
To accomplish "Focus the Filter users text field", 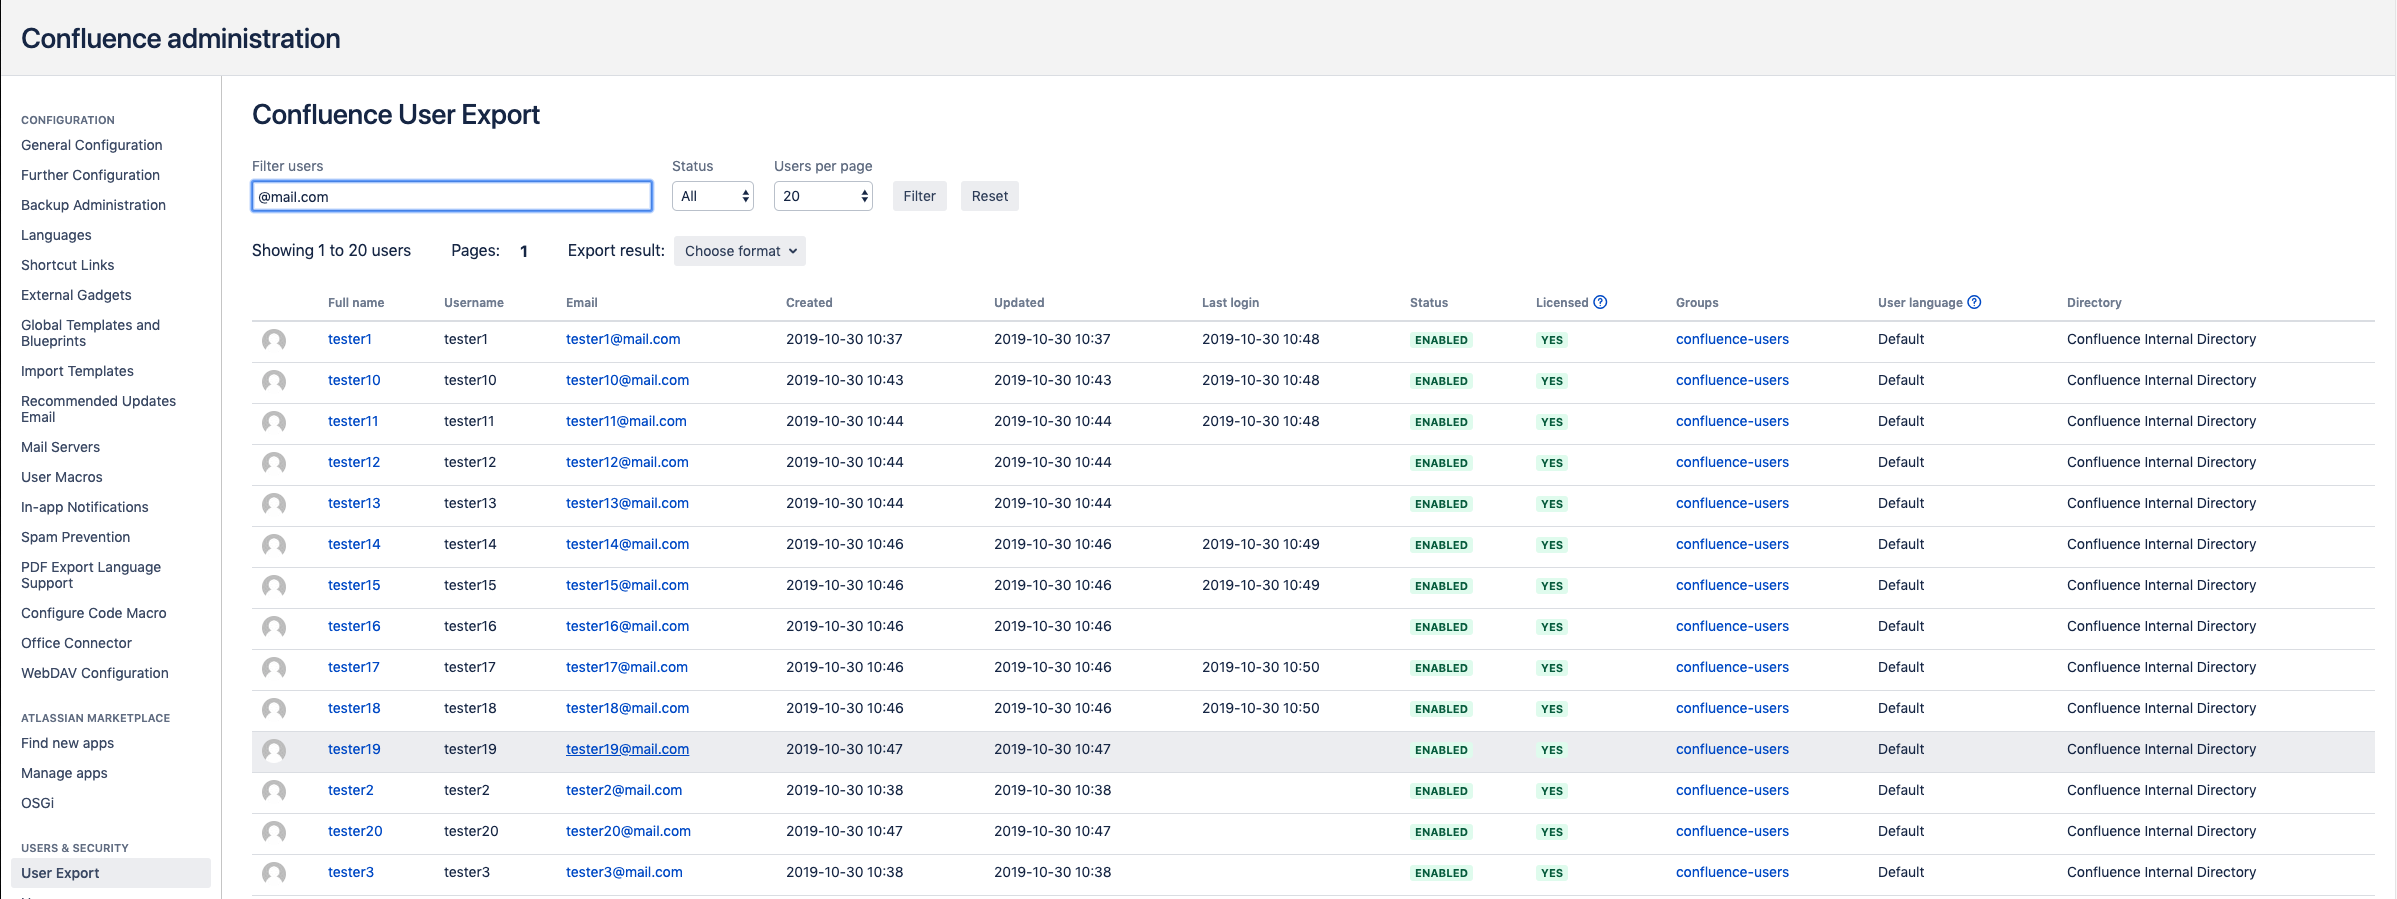I will click(452, 196).
